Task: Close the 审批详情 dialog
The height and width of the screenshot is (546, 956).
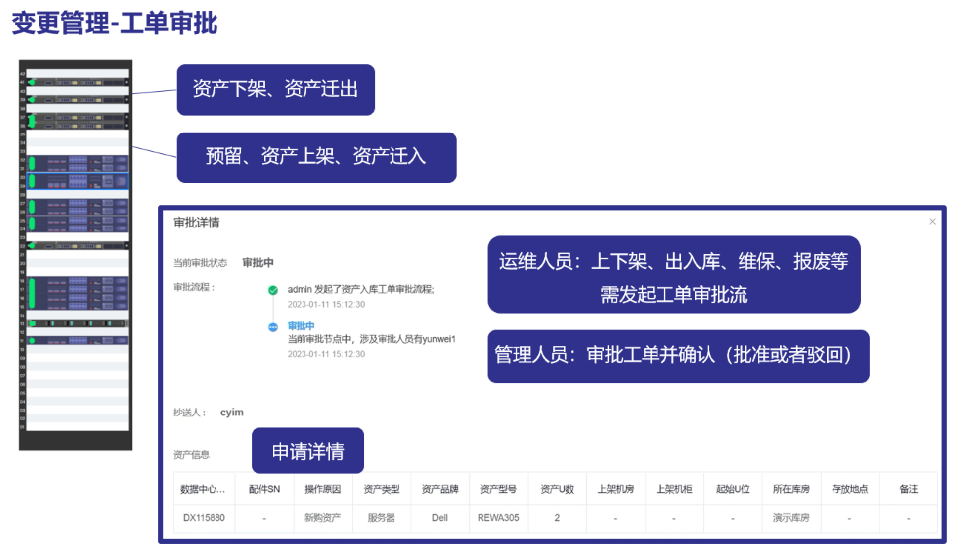Action: pos(932,222)
